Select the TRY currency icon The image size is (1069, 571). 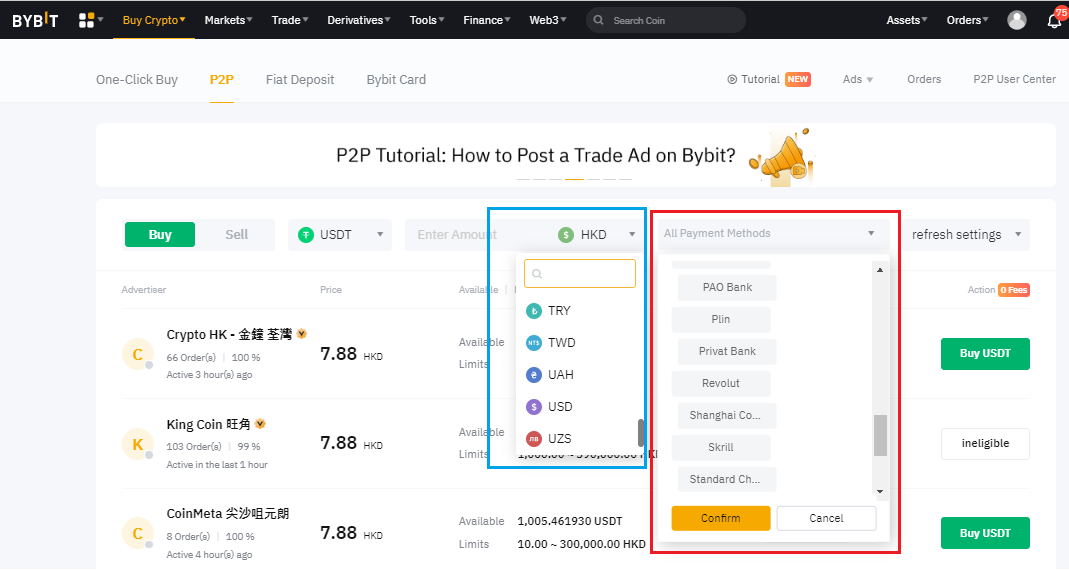(534, 311)
